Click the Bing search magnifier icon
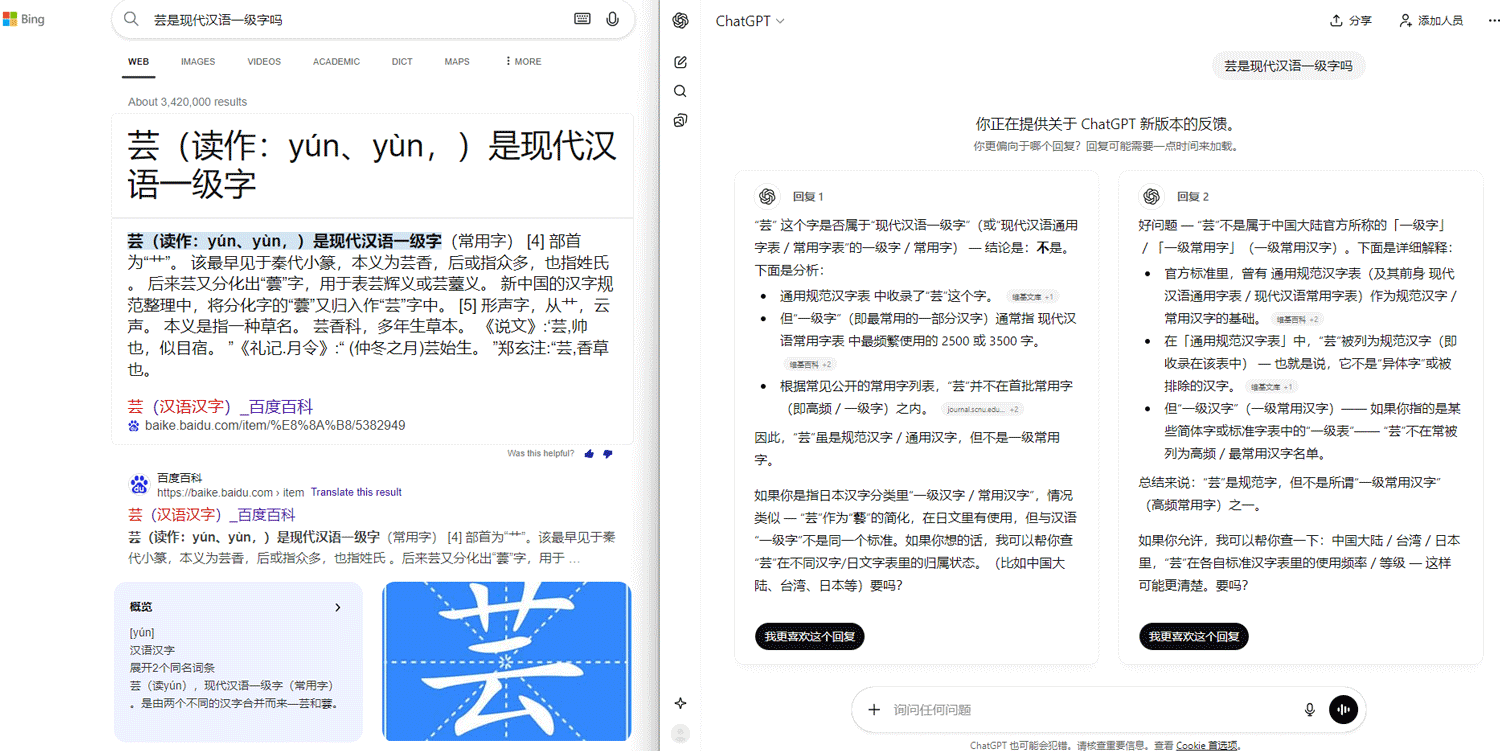1500x751 pixels. pos(131,19)
